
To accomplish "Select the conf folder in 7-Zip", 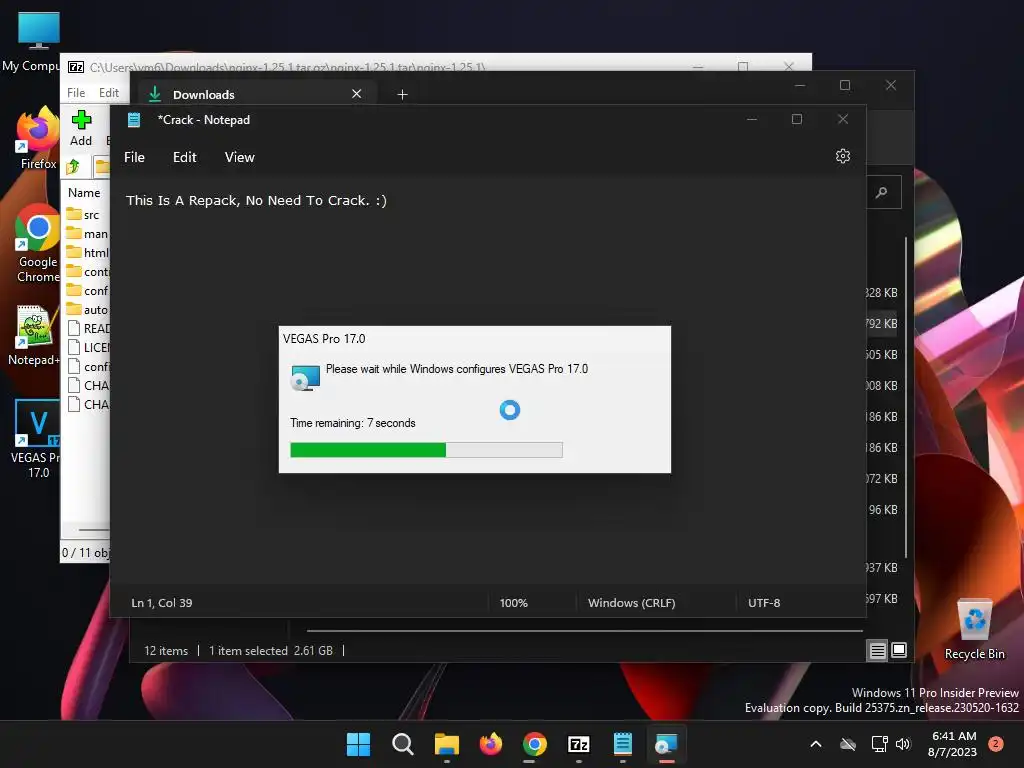I will coord(88,291).
